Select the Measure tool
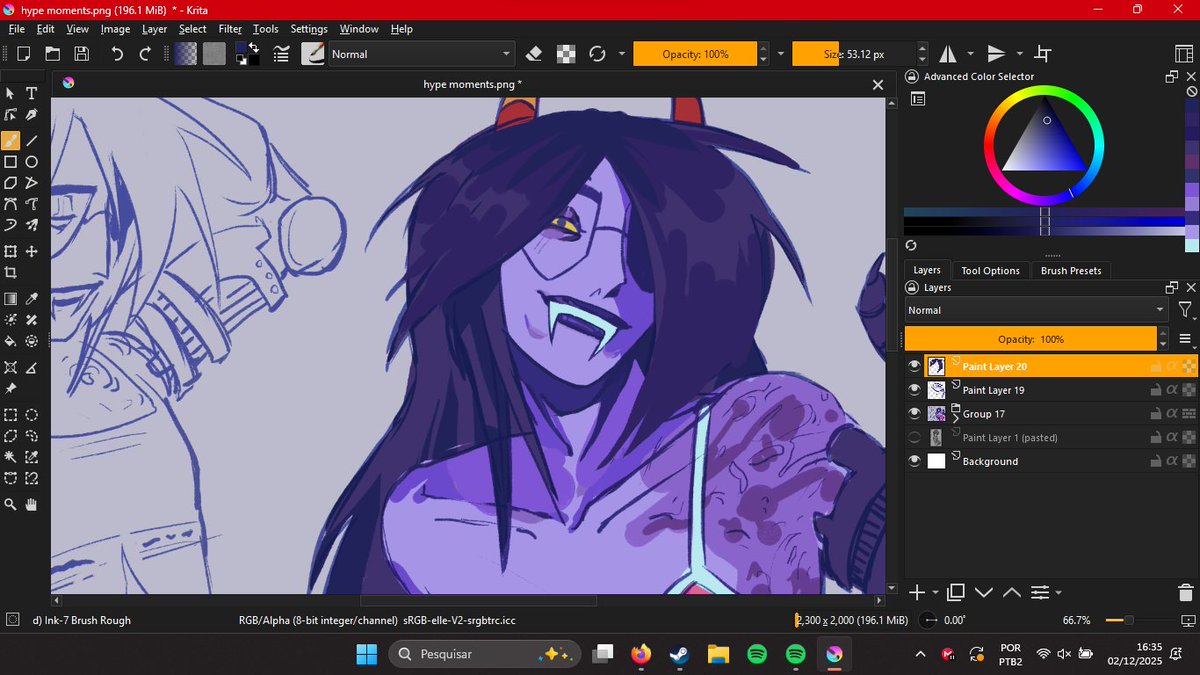 point(32,367)
